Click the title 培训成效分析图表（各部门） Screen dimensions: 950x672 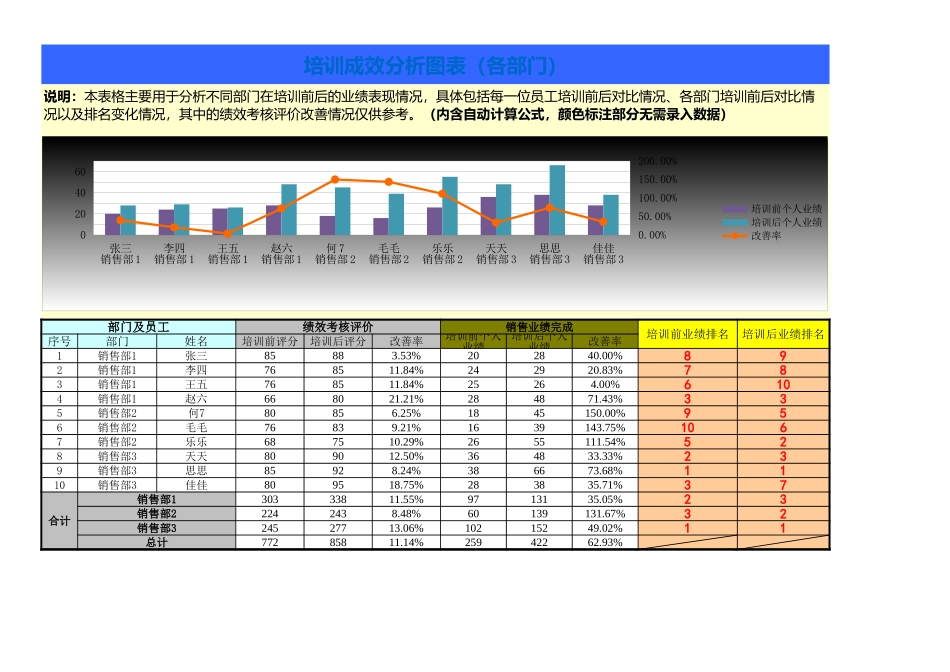430,66
